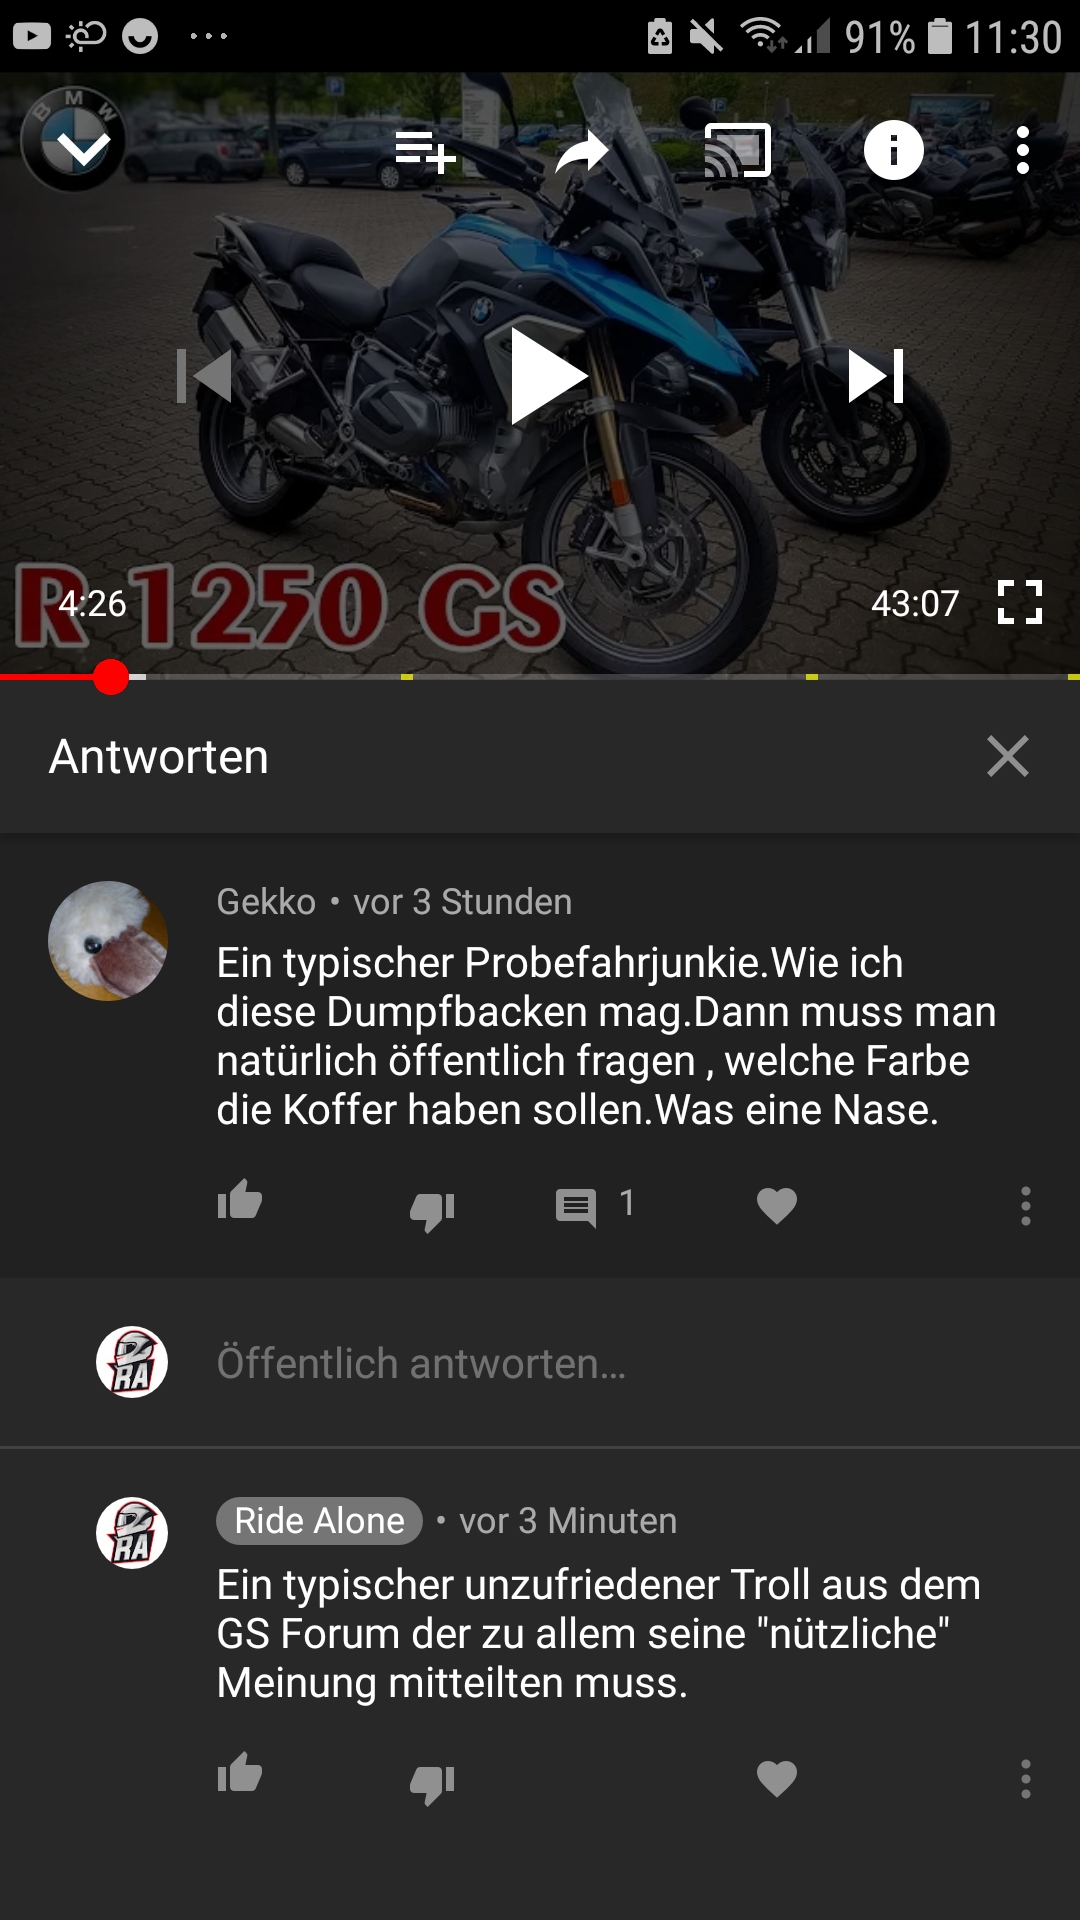The image size is (1080, 1920).
Task: Dislike Gekko's comment
Action: 432,1210
